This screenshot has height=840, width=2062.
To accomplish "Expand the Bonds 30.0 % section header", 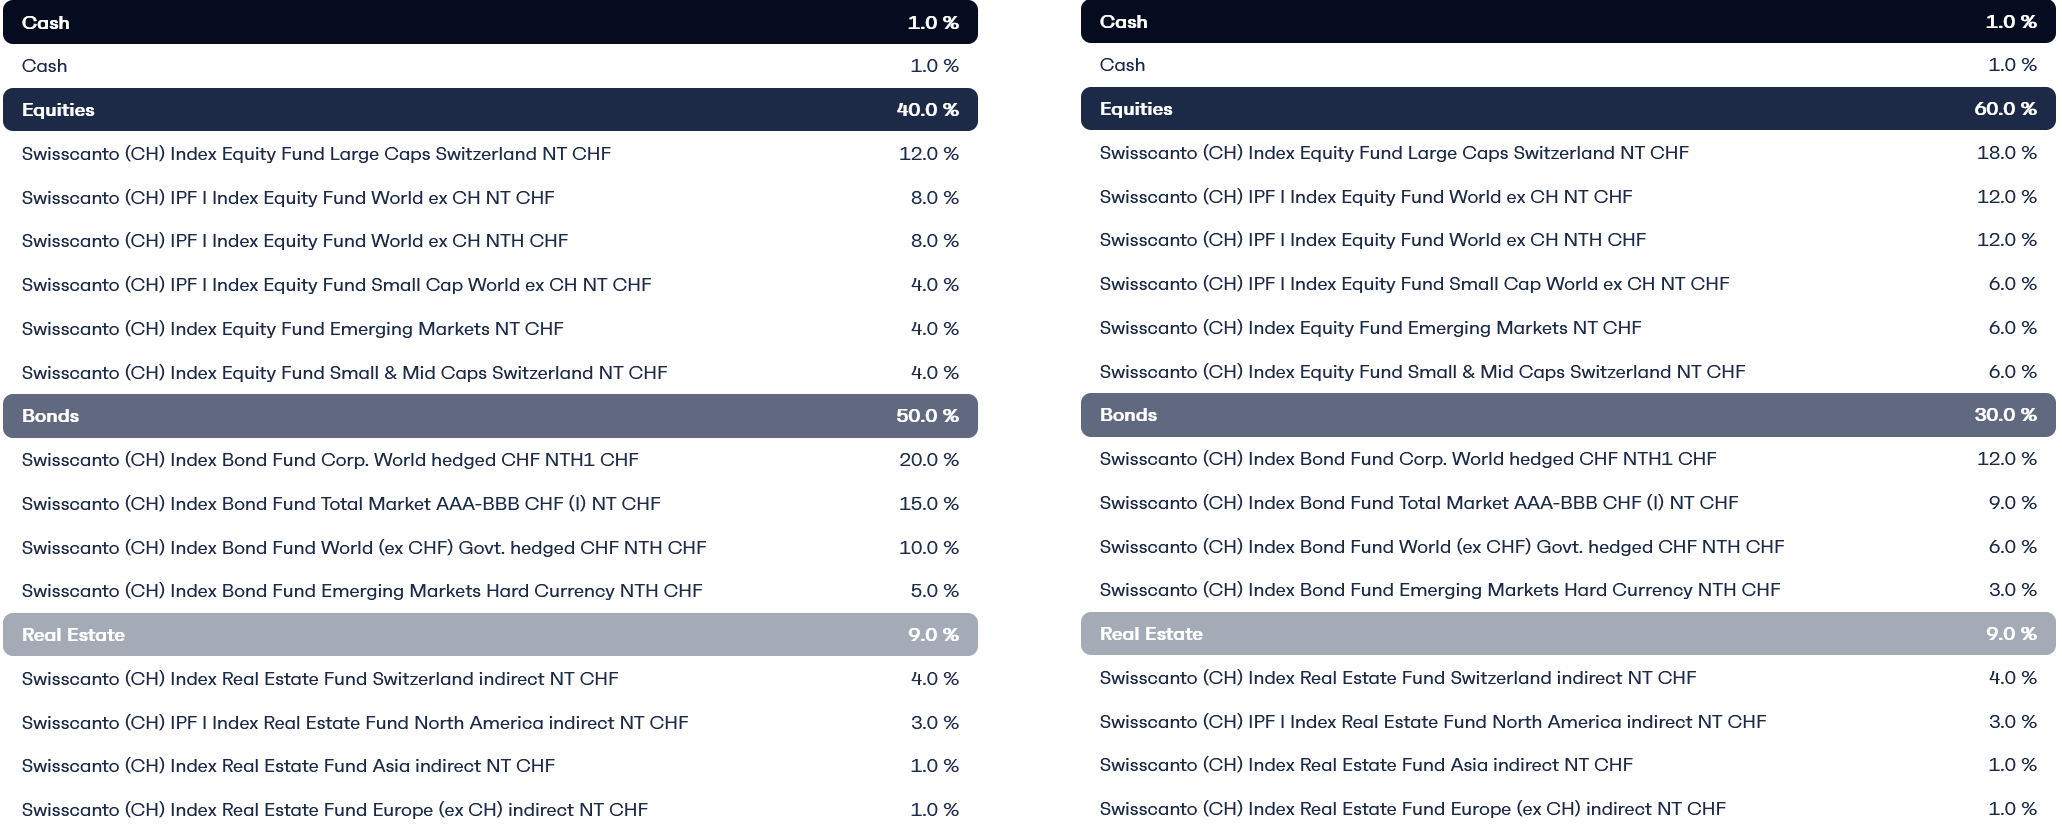I will pos(1567,415).
